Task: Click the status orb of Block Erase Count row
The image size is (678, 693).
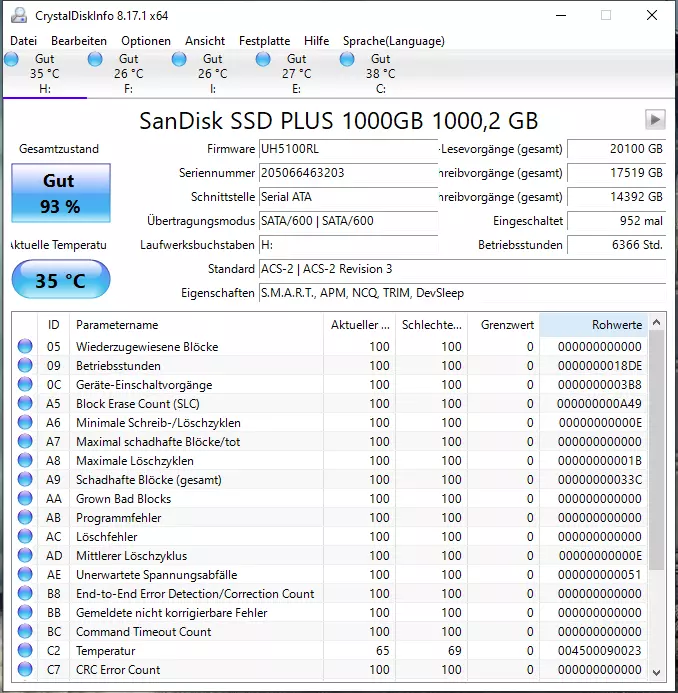Action: tap(25, 404)
